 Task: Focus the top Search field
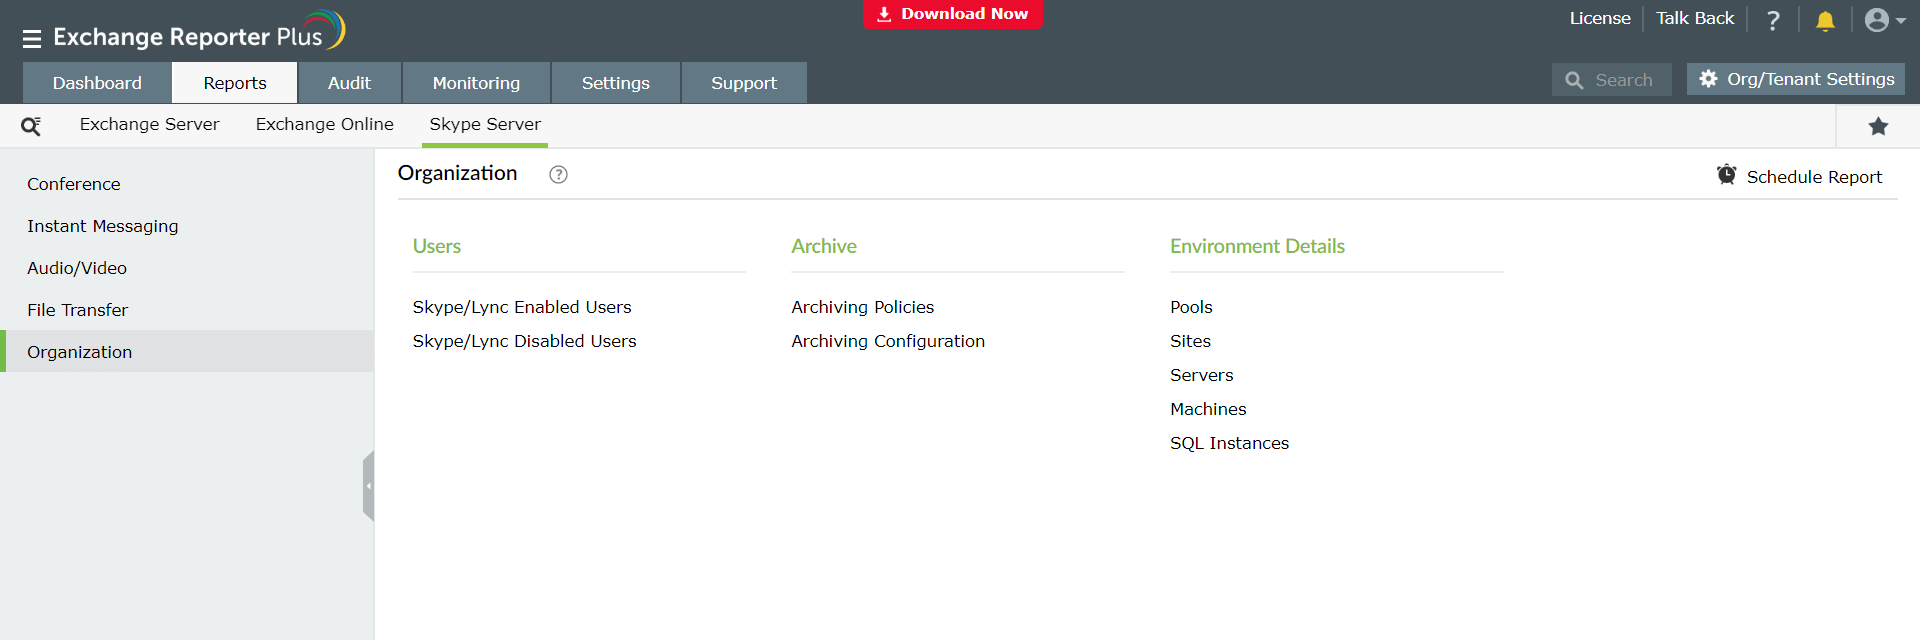[1611, 80]
